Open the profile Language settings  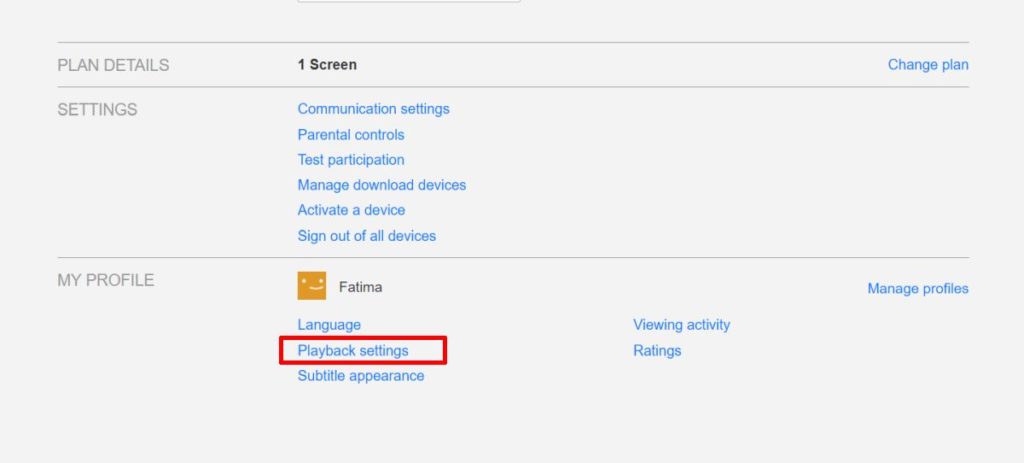point(329,325)
